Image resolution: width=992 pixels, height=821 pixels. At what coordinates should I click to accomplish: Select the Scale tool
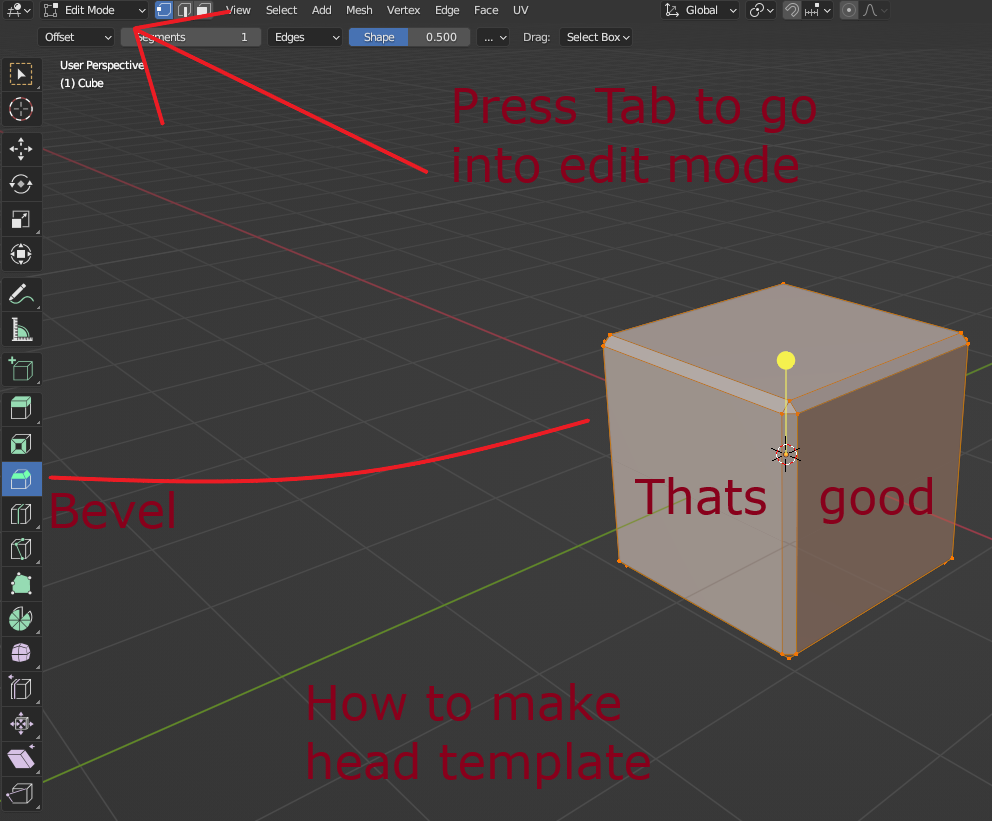(21, 219)
